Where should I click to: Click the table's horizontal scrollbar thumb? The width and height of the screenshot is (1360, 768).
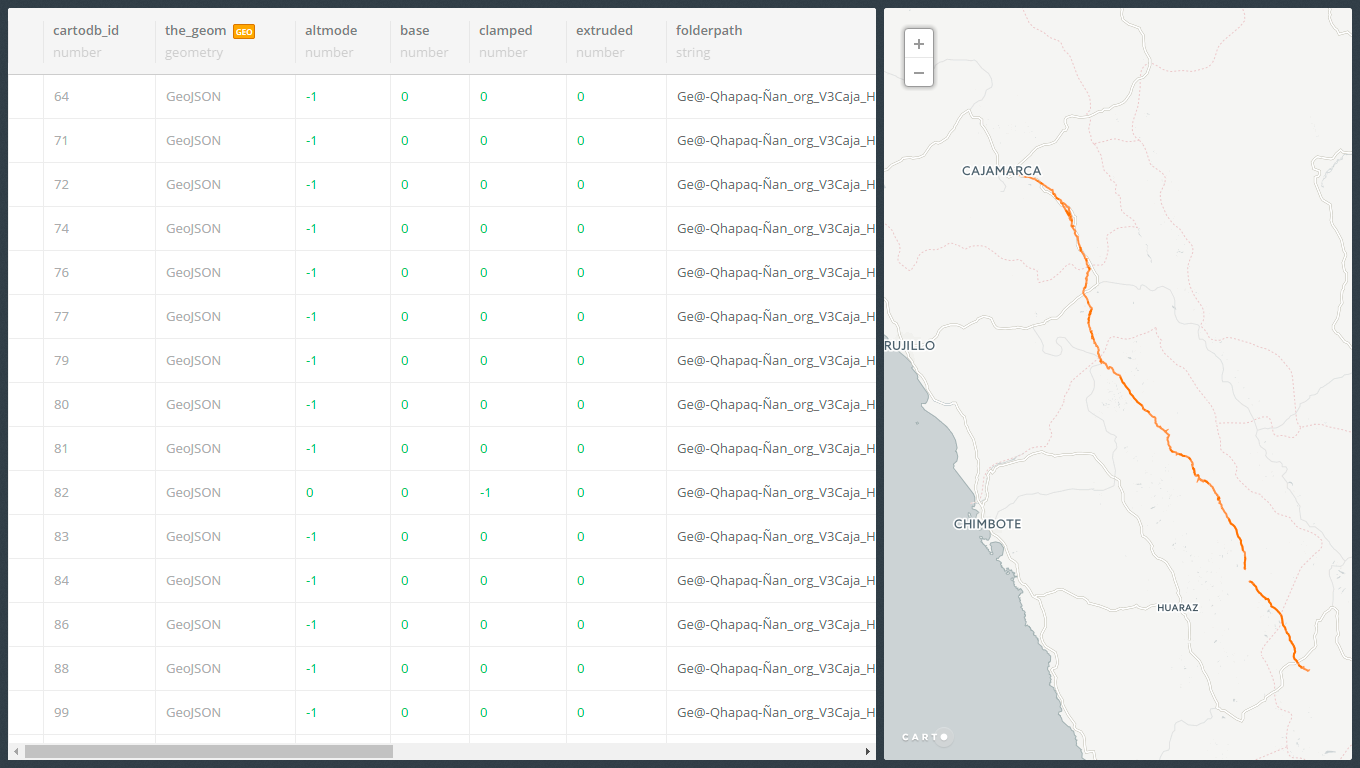point(209,751)
